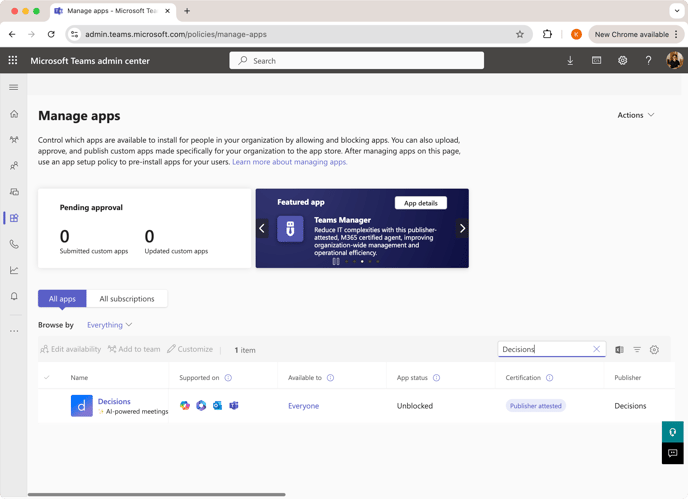Open the feedback chat floating button
688x499 pixels.
click(673, 453)
